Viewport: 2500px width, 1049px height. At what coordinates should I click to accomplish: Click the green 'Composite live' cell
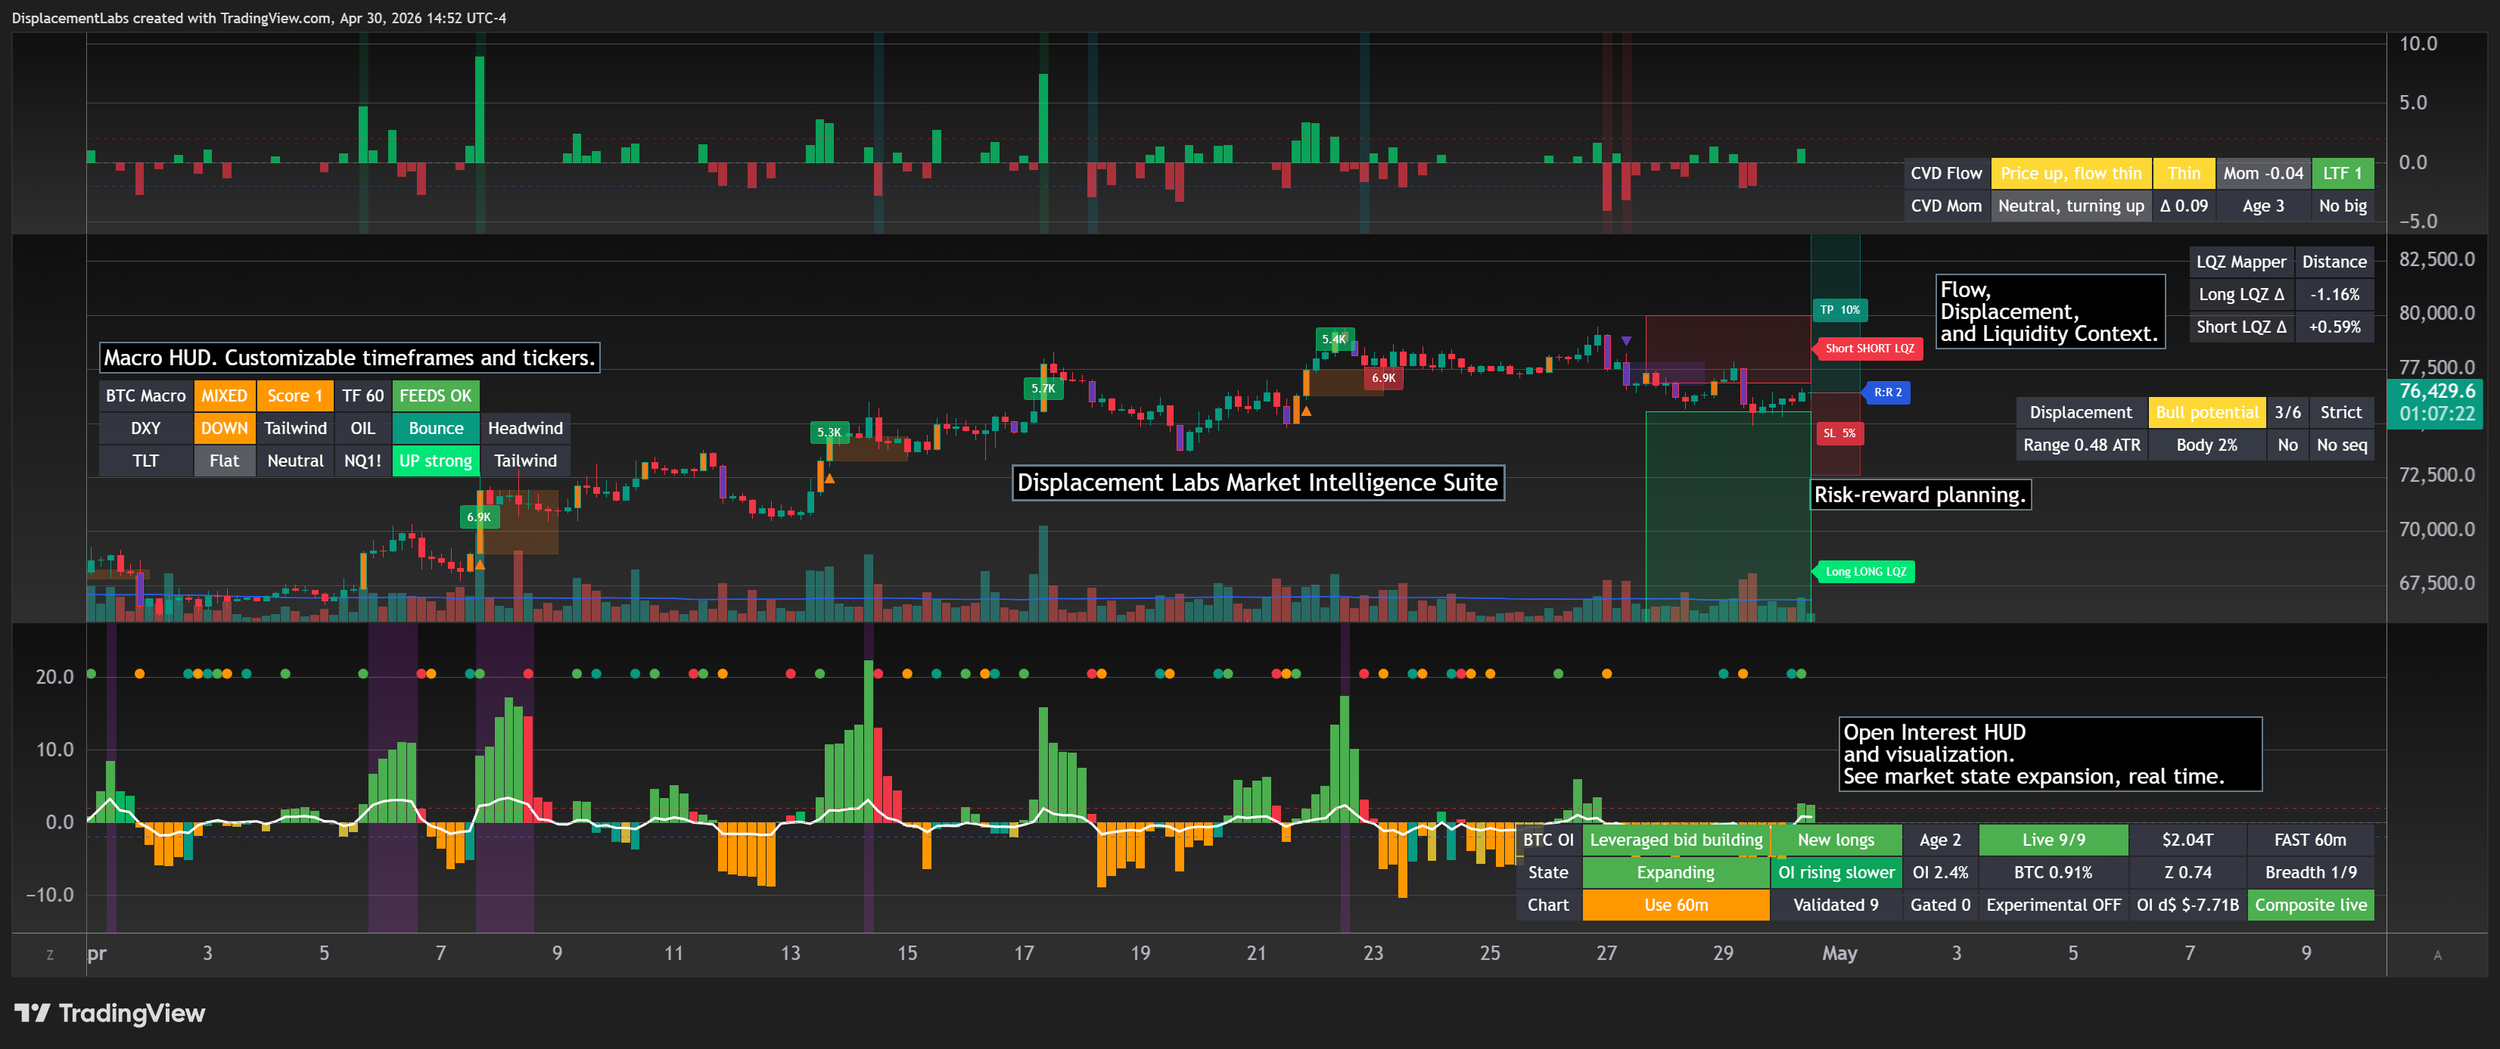[2310, 905]
